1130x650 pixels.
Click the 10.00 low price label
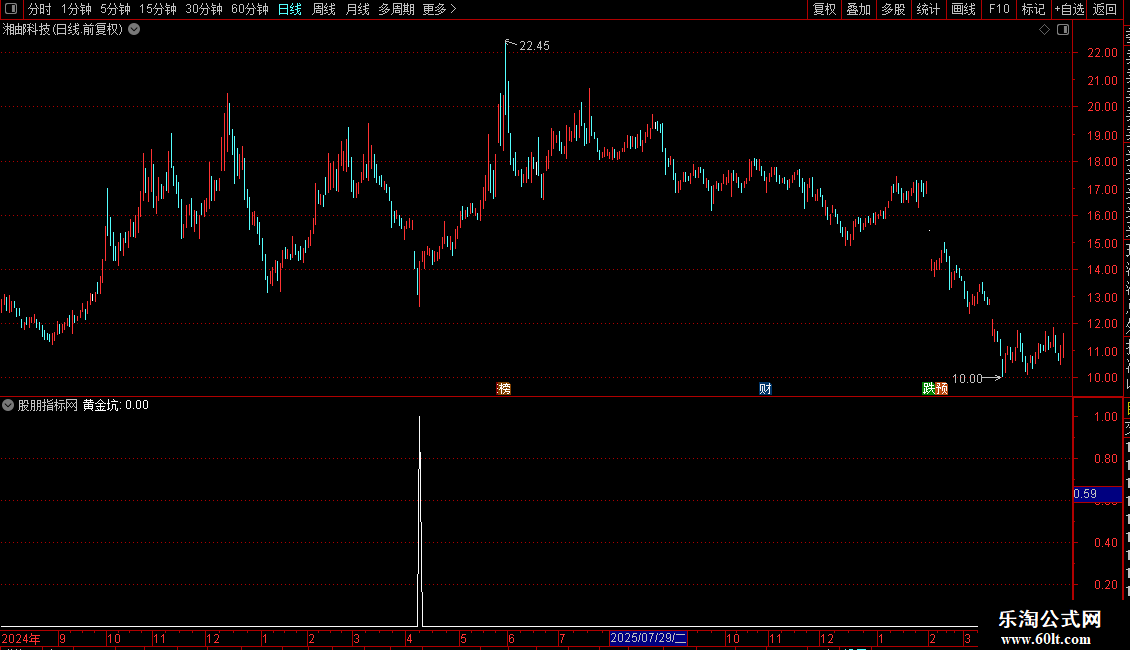click(967, 378)
